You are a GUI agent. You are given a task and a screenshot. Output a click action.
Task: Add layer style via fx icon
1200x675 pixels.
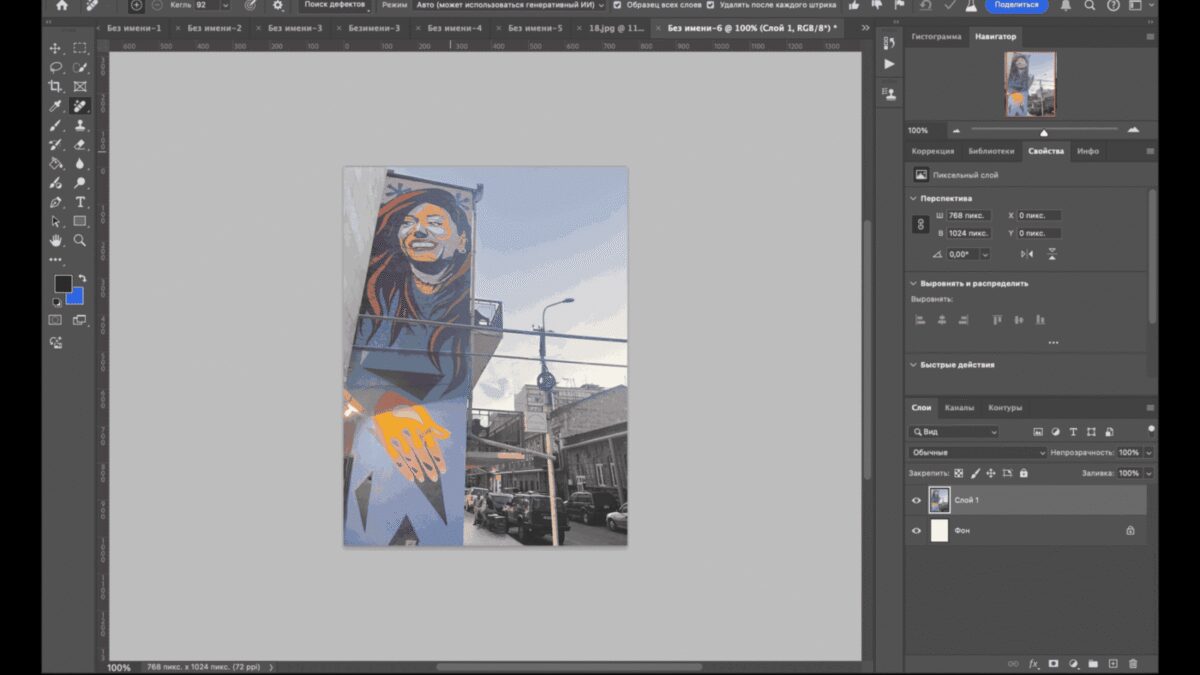click(x=1034, y=663)
